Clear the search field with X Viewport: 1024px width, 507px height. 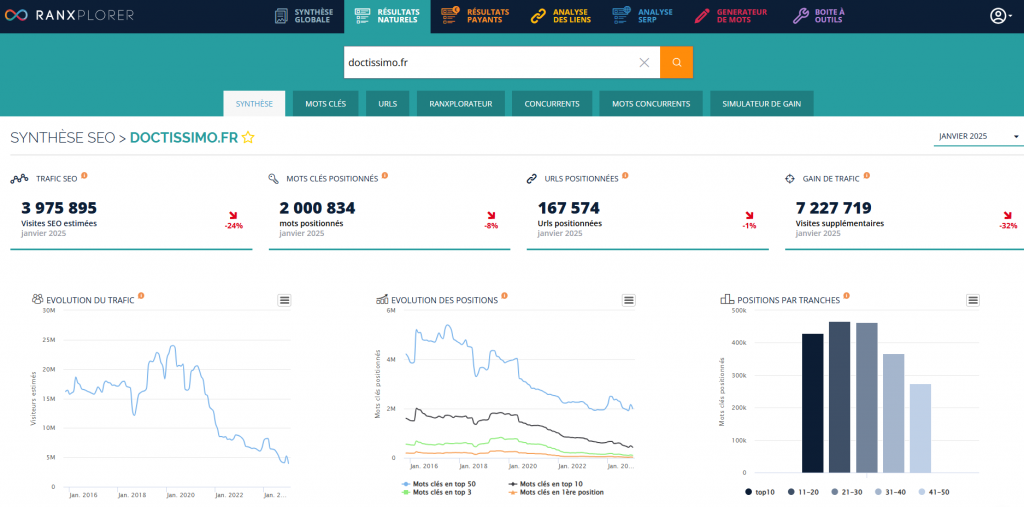coord(644,63)
